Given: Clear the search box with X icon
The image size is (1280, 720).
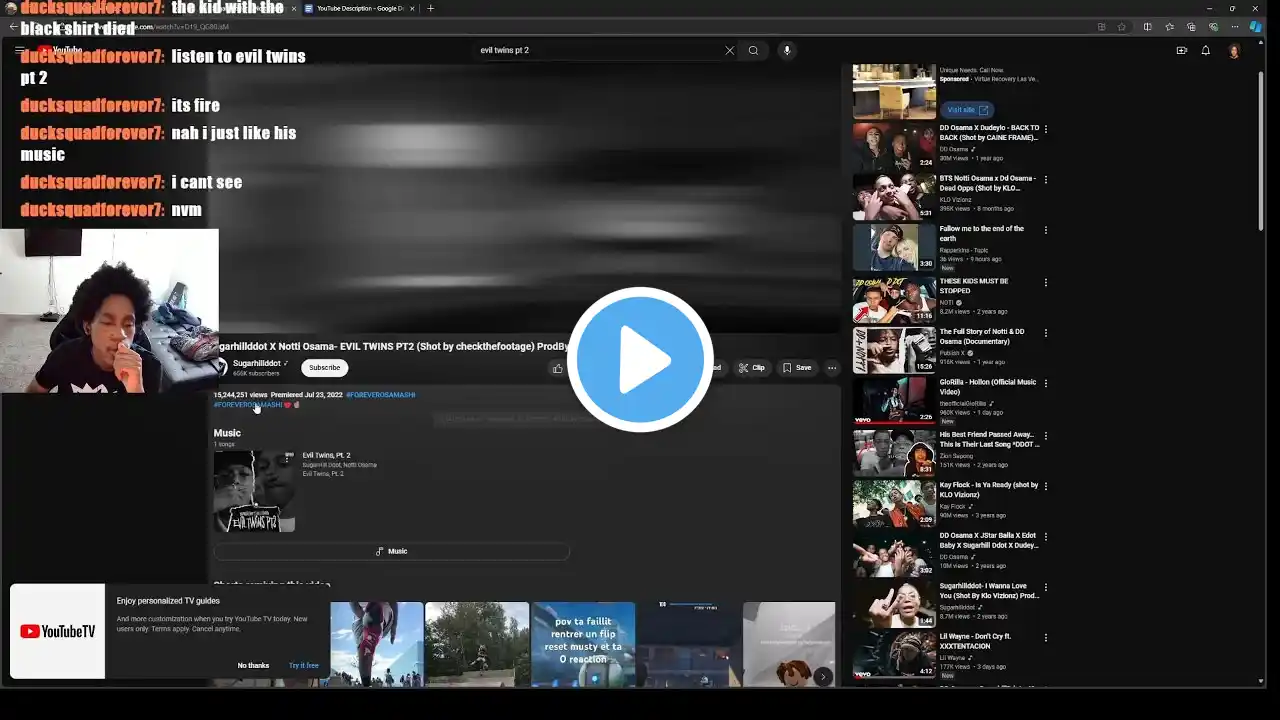Looking at the screenshot, I should [x=729, y=51].
